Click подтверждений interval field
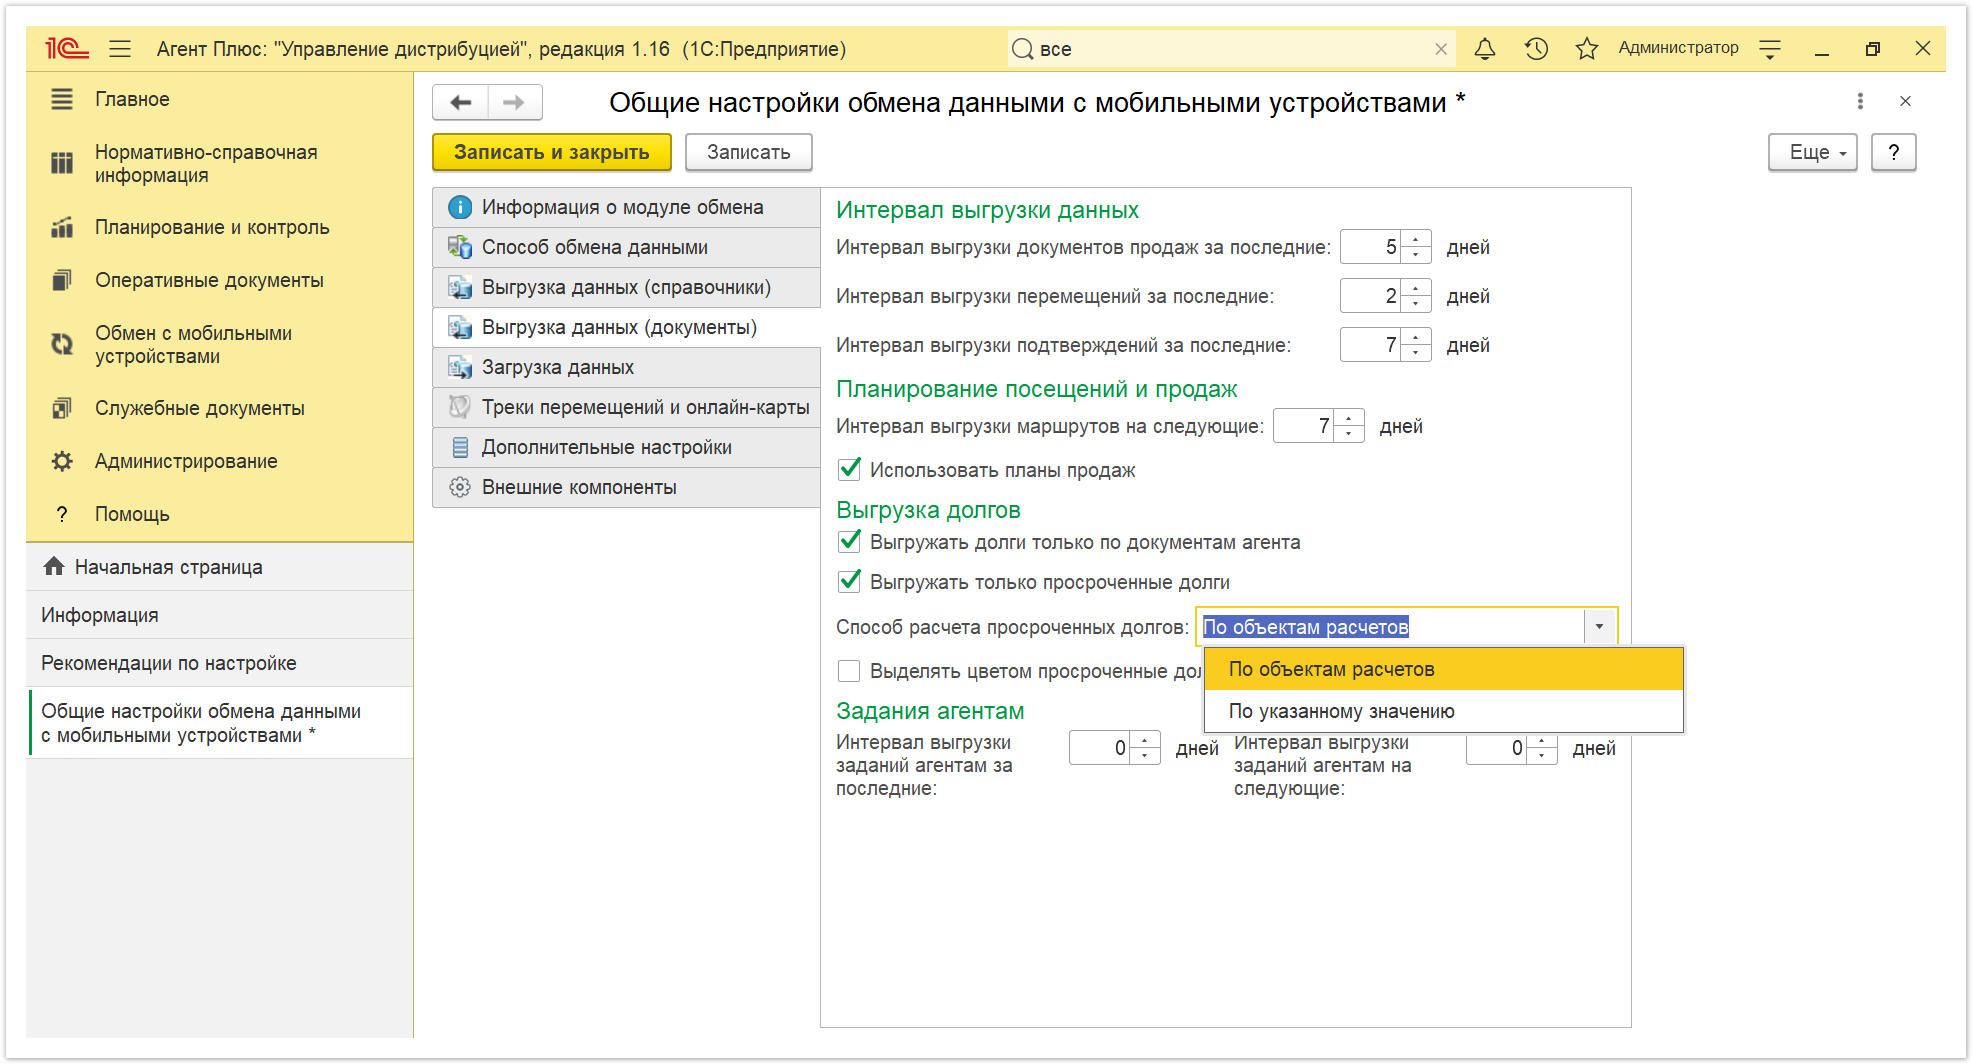 [x=1370, y=345]
